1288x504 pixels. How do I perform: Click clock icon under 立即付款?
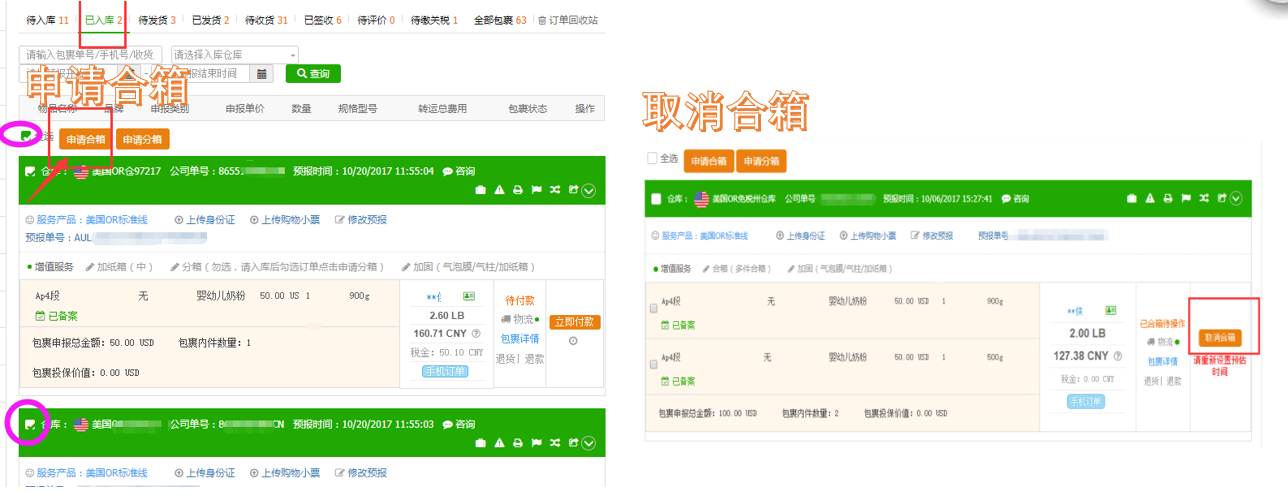click(x=574, y=341)
